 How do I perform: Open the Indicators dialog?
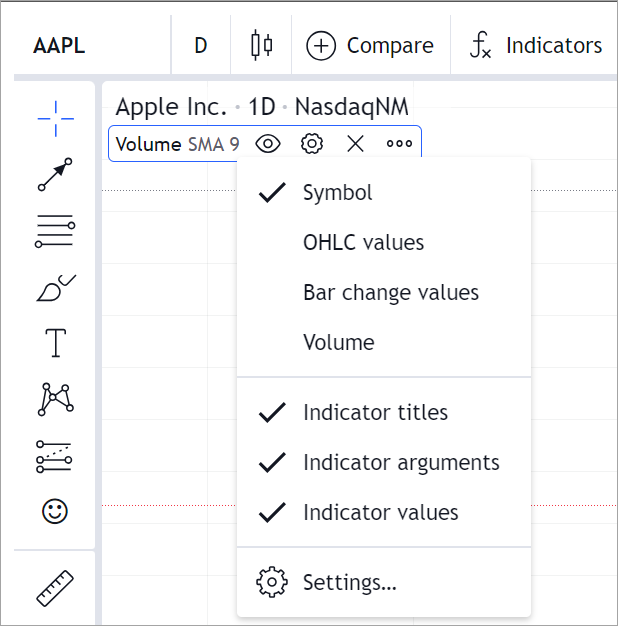coord(536,45)
